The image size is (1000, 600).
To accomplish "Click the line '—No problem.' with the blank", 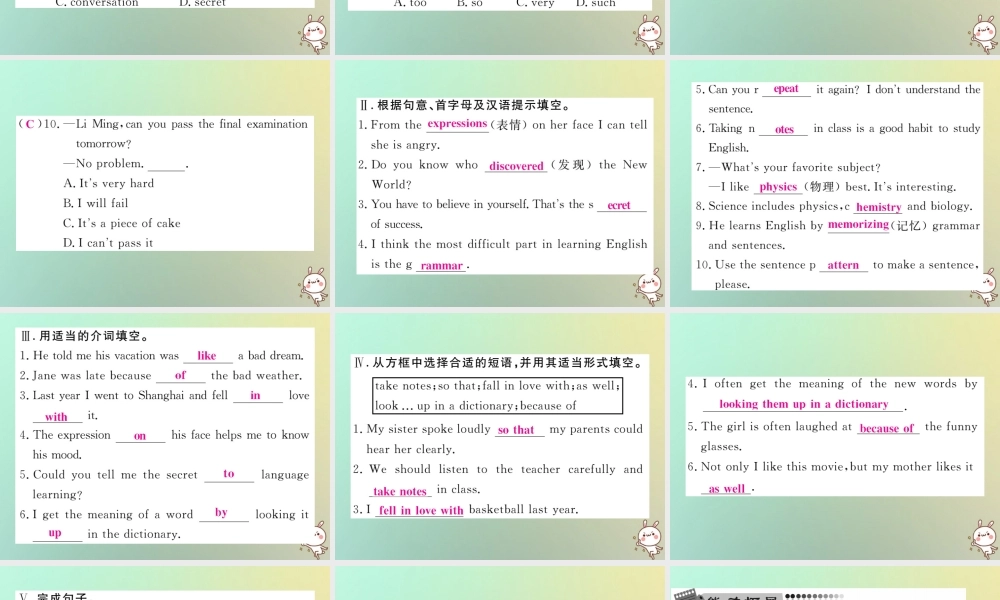I will click(126, 164).
